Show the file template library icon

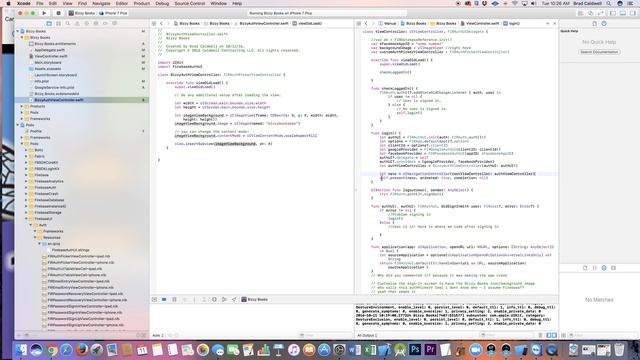[585, 268]
